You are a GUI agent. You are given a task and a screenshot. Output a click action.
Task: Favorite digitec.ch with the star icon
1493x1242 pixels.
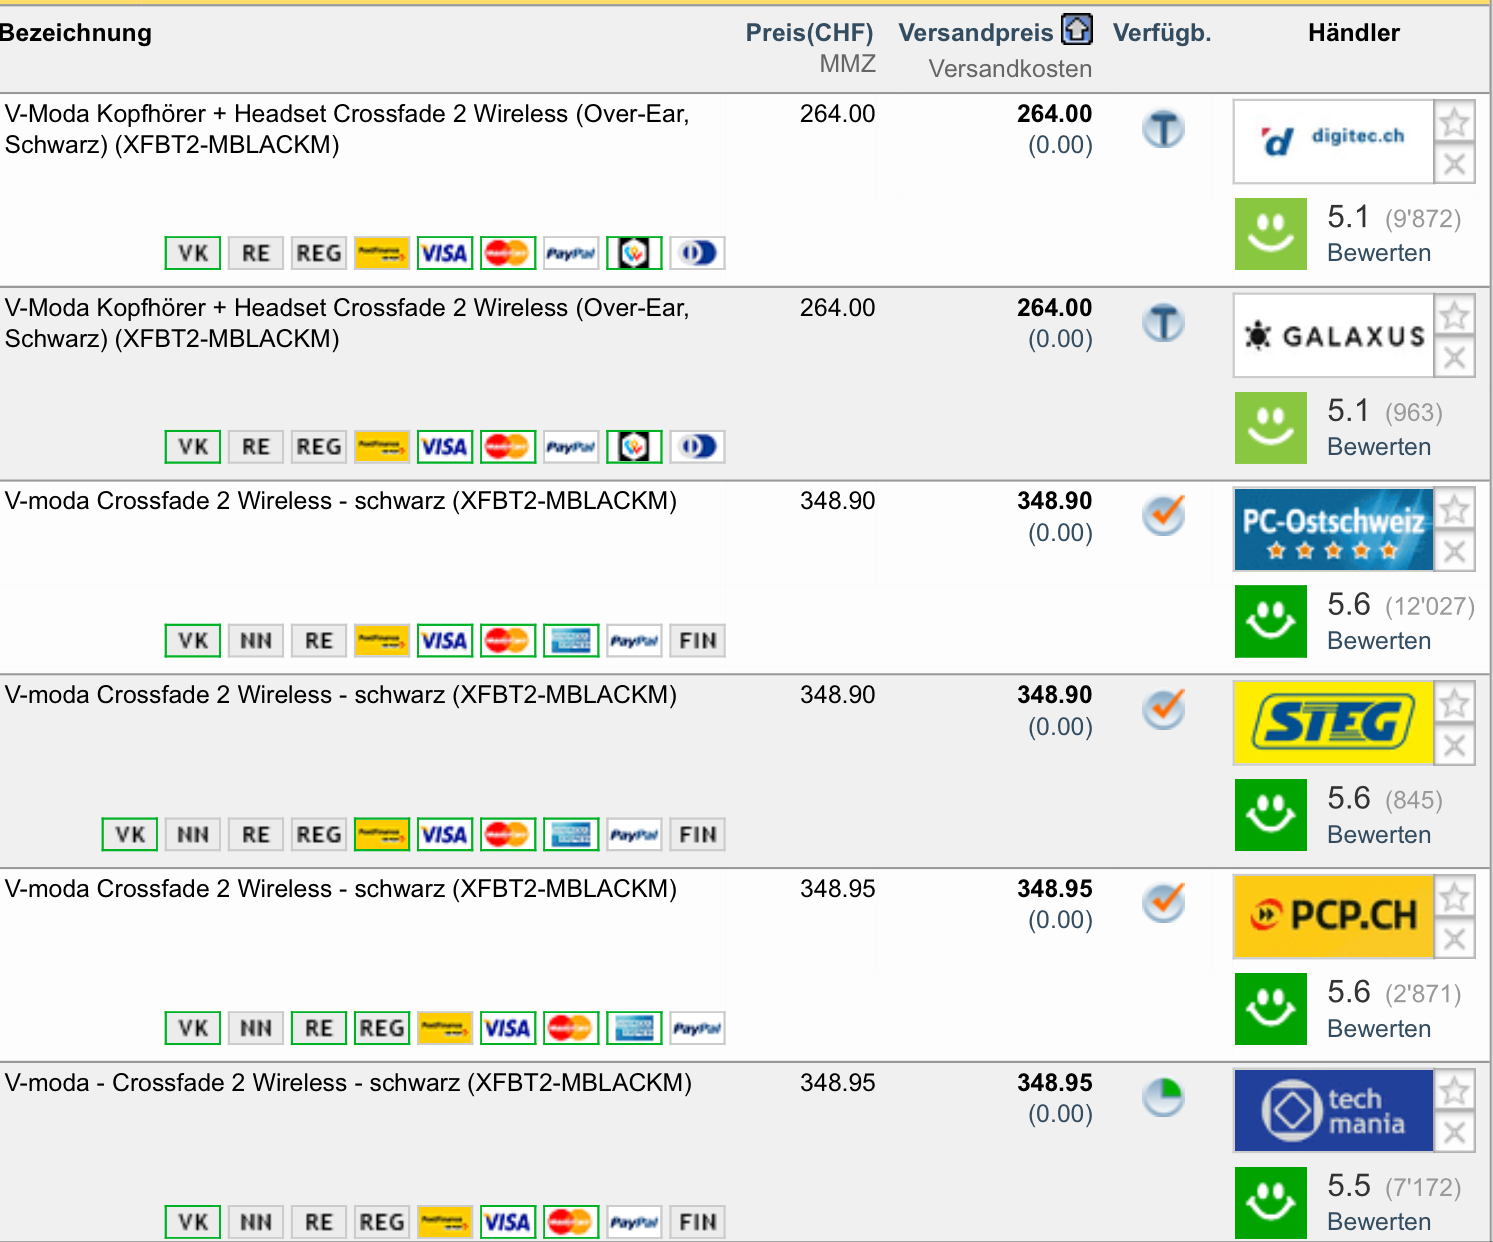(1454, 122)
